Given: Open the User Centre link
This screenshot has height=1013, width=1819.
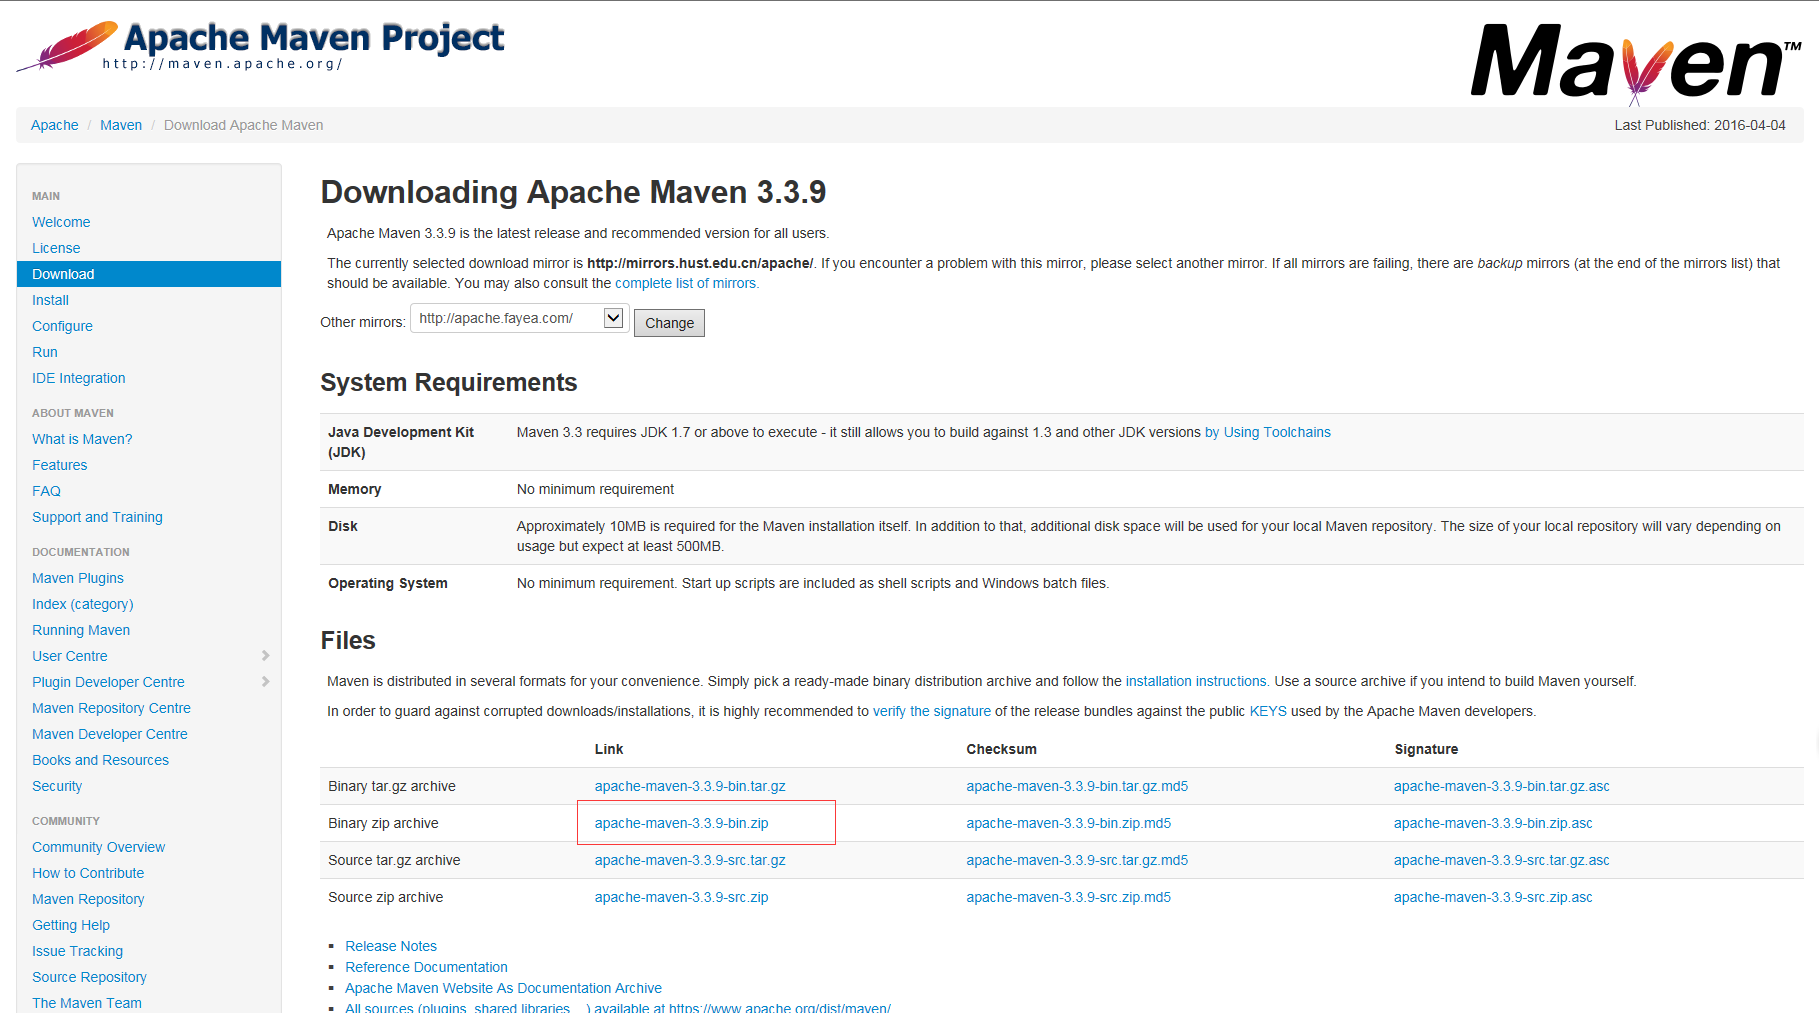Looking at the screenshot, I should (70, 656).
